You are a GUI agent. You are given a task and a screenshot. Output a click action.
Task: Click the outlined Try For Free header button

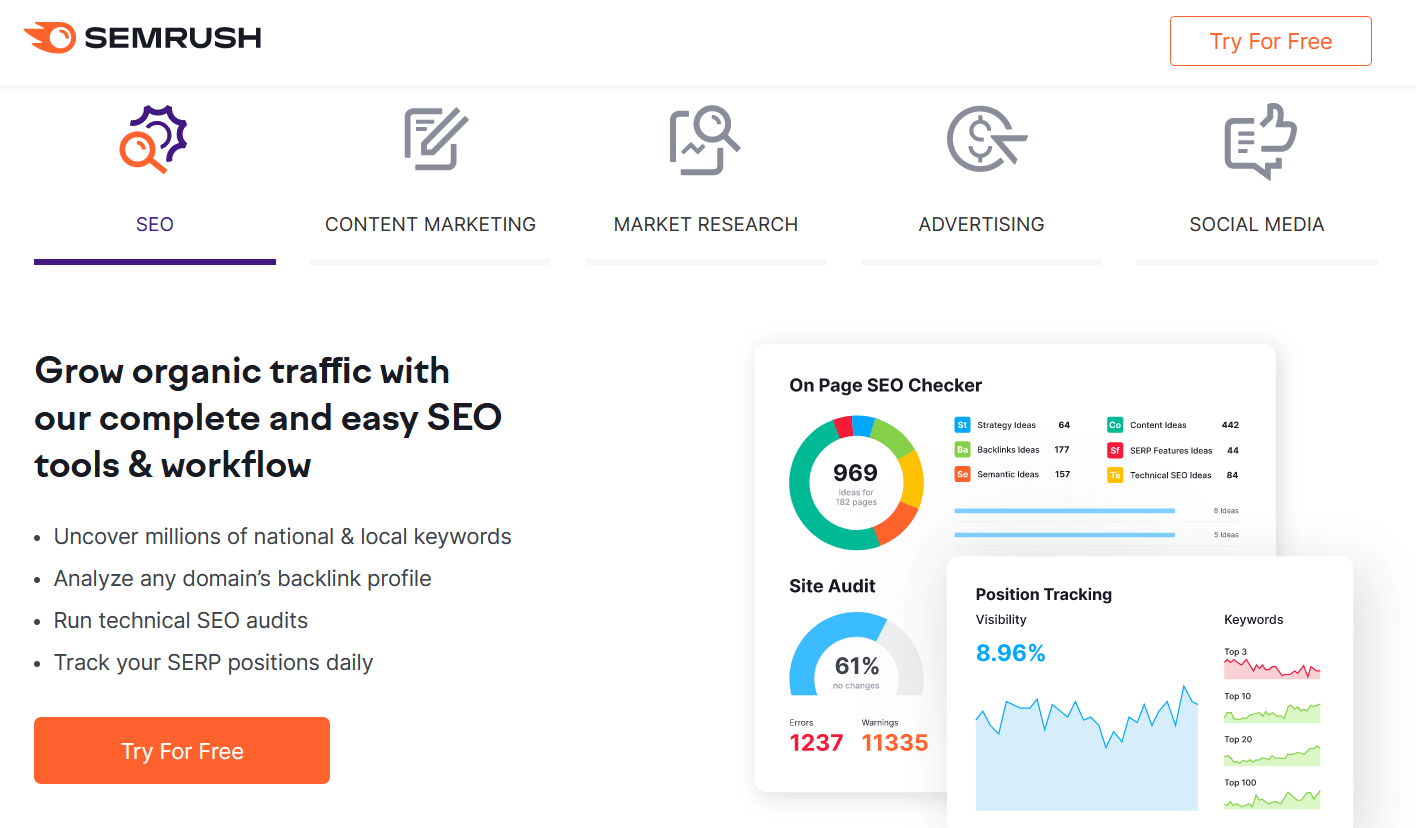[1270, 41]
